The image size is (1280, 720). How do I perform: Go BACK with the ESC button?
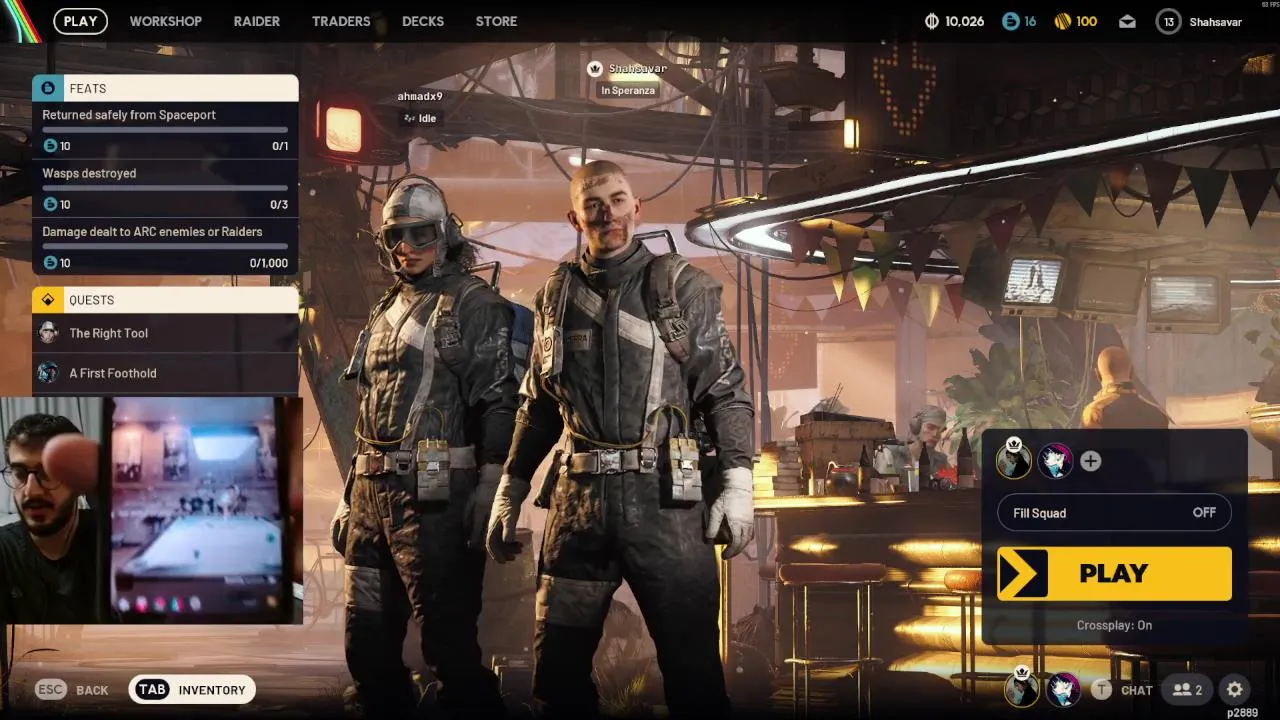[x=72, y=690]
